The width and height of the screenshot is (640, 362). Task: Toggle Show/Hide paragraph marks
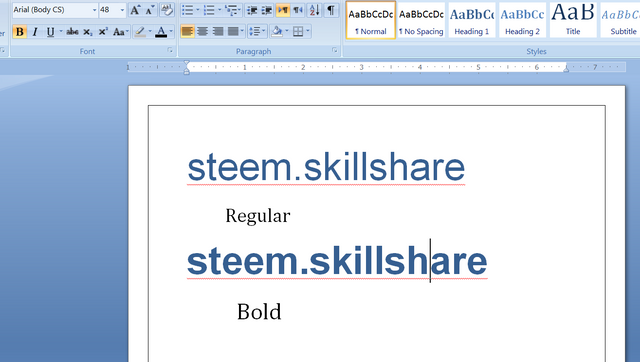pos(331,10)
